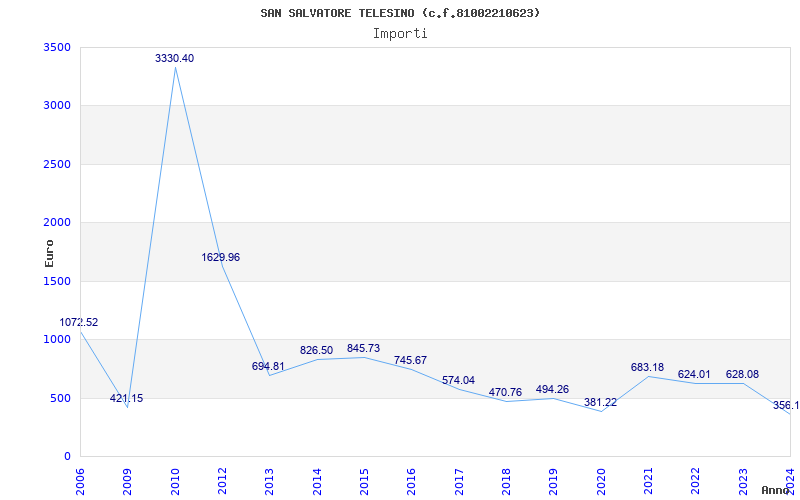
Task: Click the 0 y-axis tick label
Action: (67, 456)
